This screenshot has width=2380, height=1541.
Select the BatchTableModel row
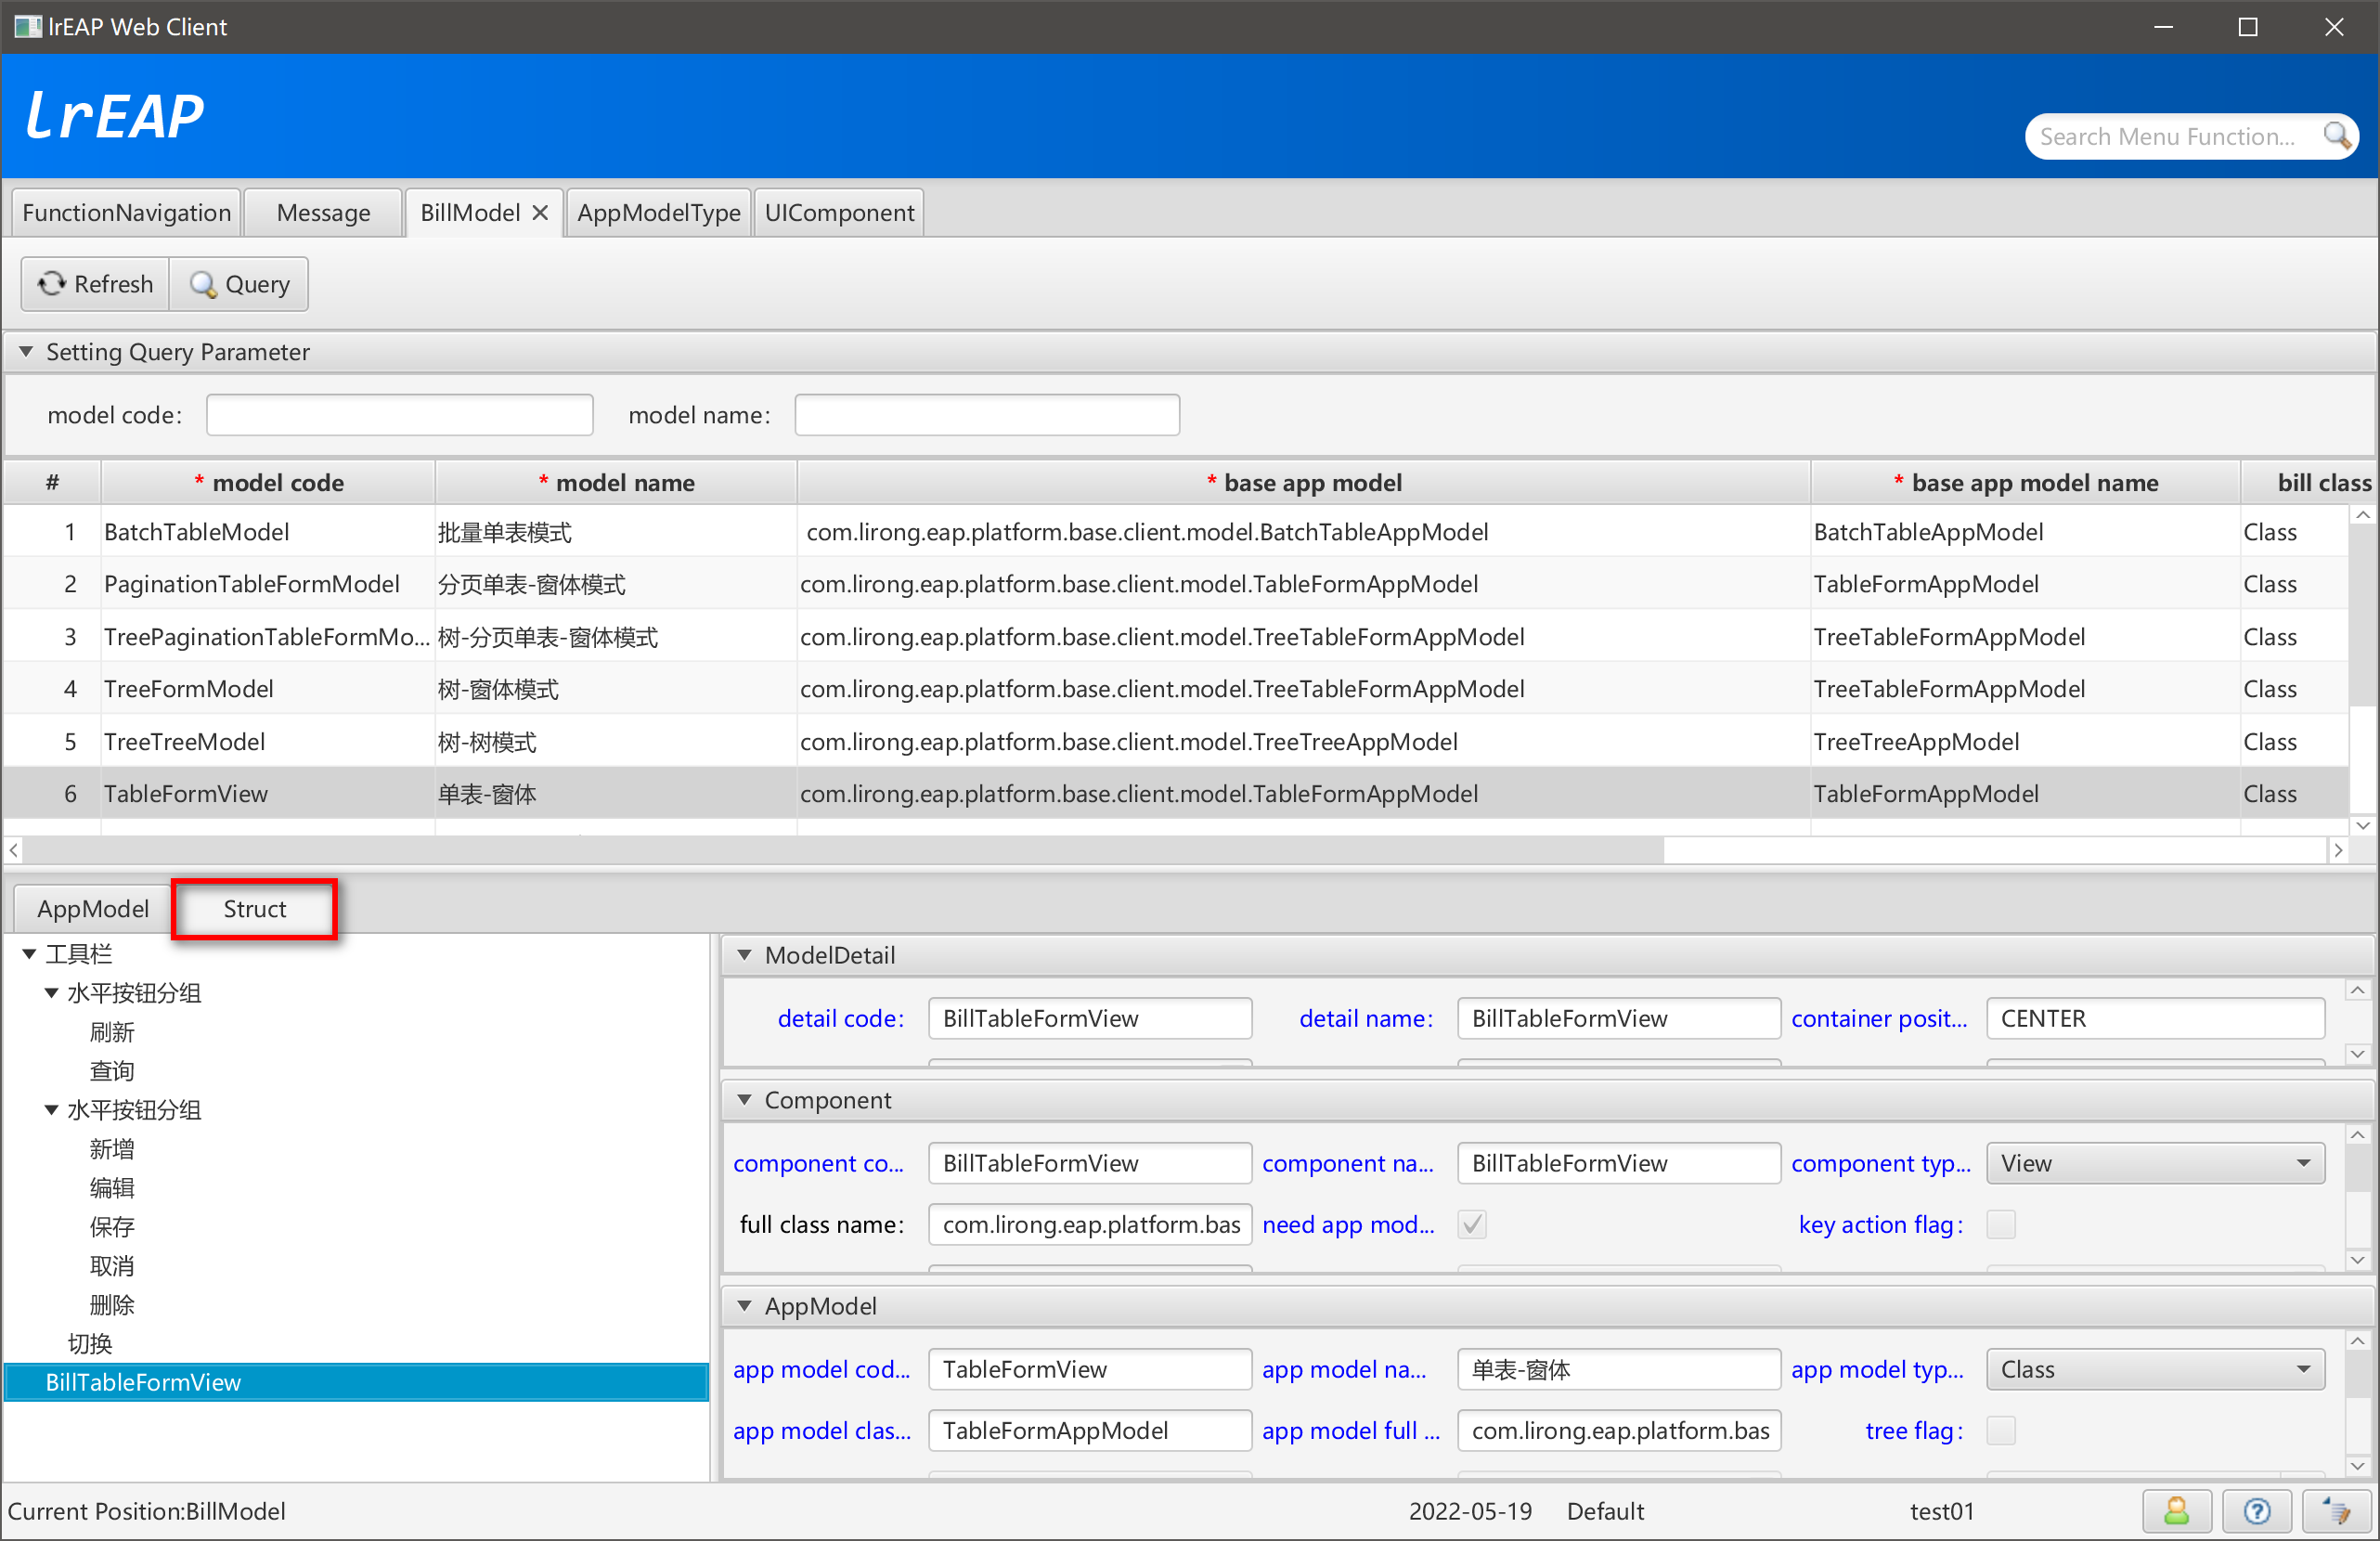[x=1176, y=532]
